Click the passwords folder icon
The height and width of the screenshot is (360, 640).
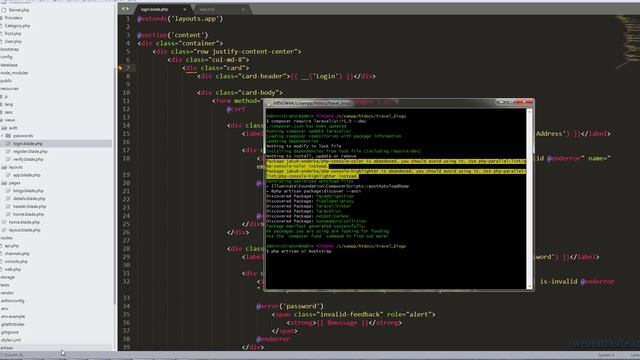(x=8, y=136)
